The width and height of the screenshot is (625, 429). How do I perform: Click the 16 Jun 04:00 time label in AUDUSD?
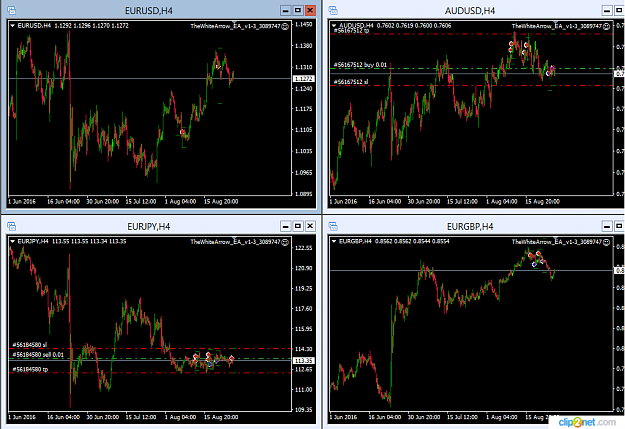(385, 201)
